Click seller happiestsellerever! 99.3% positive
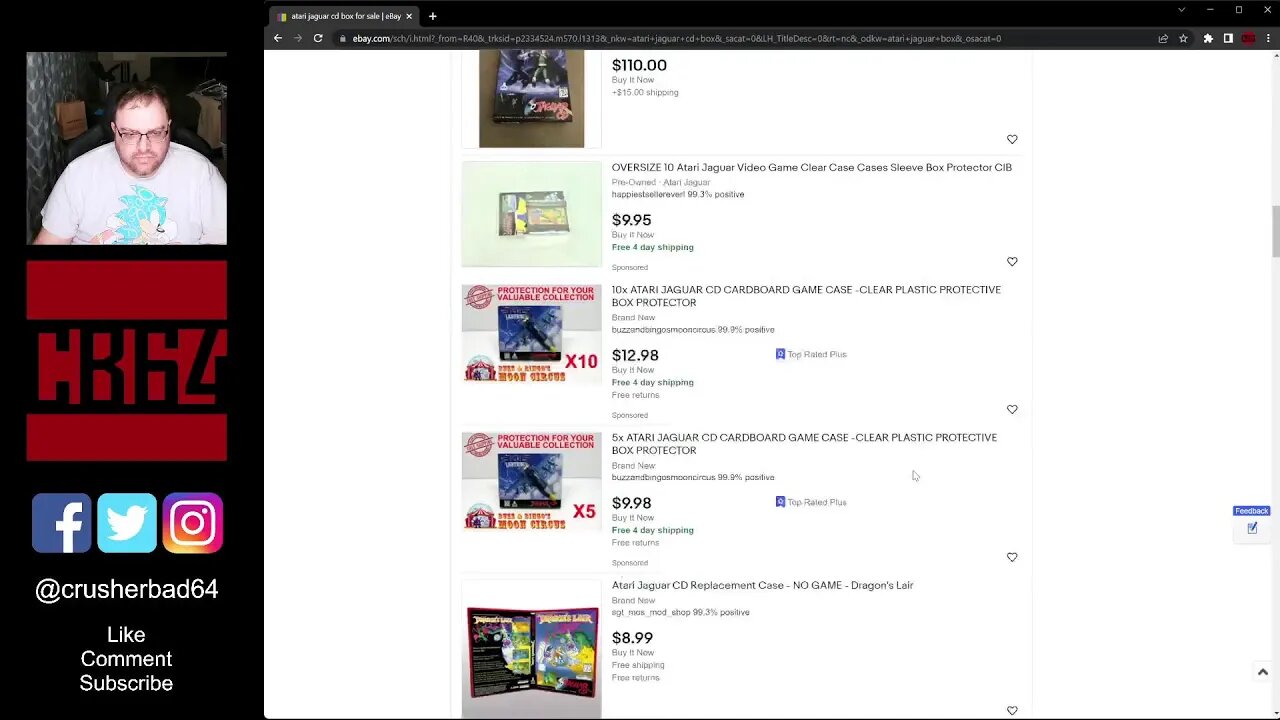This screenshot has height=720, width=1280. (x=678, y=194)
